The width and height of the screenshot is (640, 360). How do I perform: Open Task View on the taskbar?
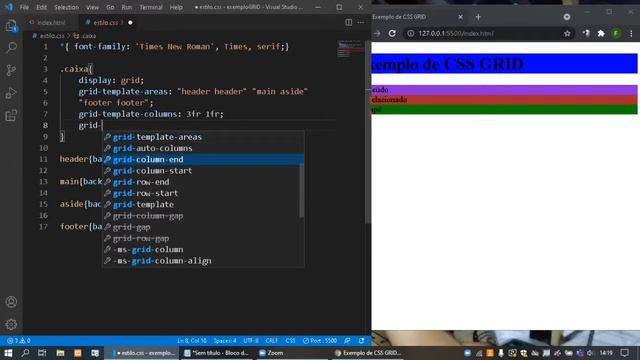pos(42,353)
